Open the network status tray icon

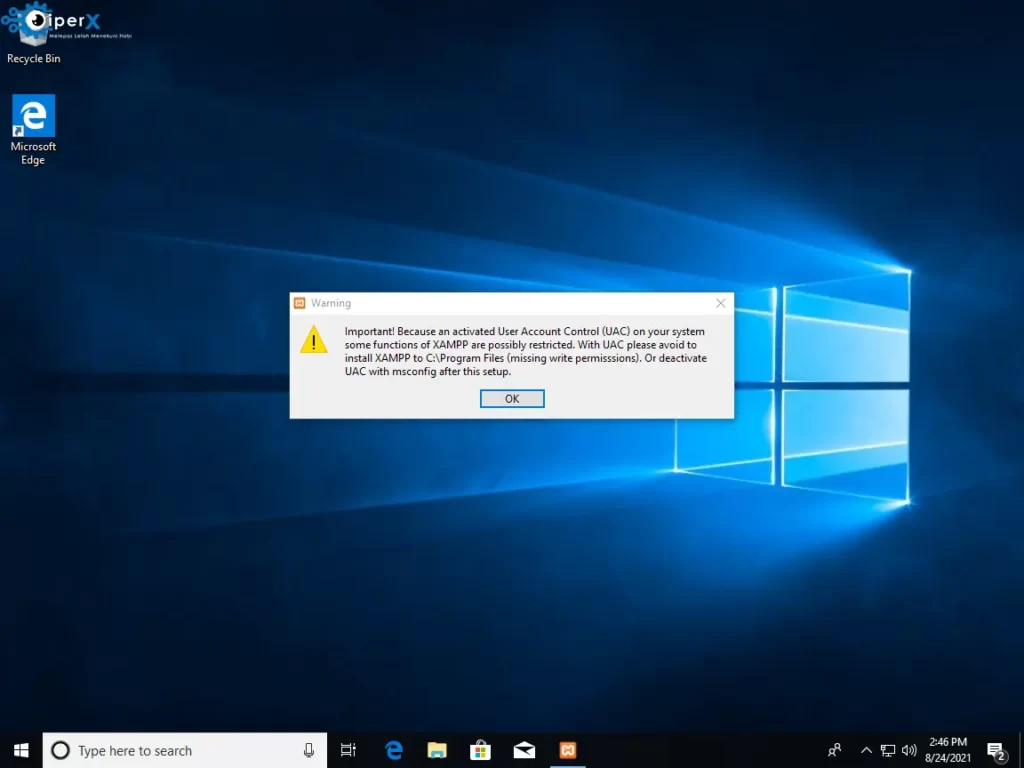[888, 750]
